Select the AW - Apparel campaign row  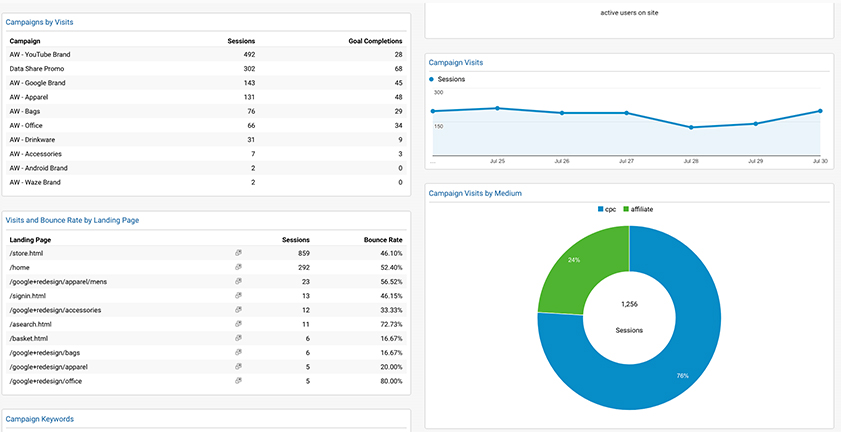[x=207, y=97]
